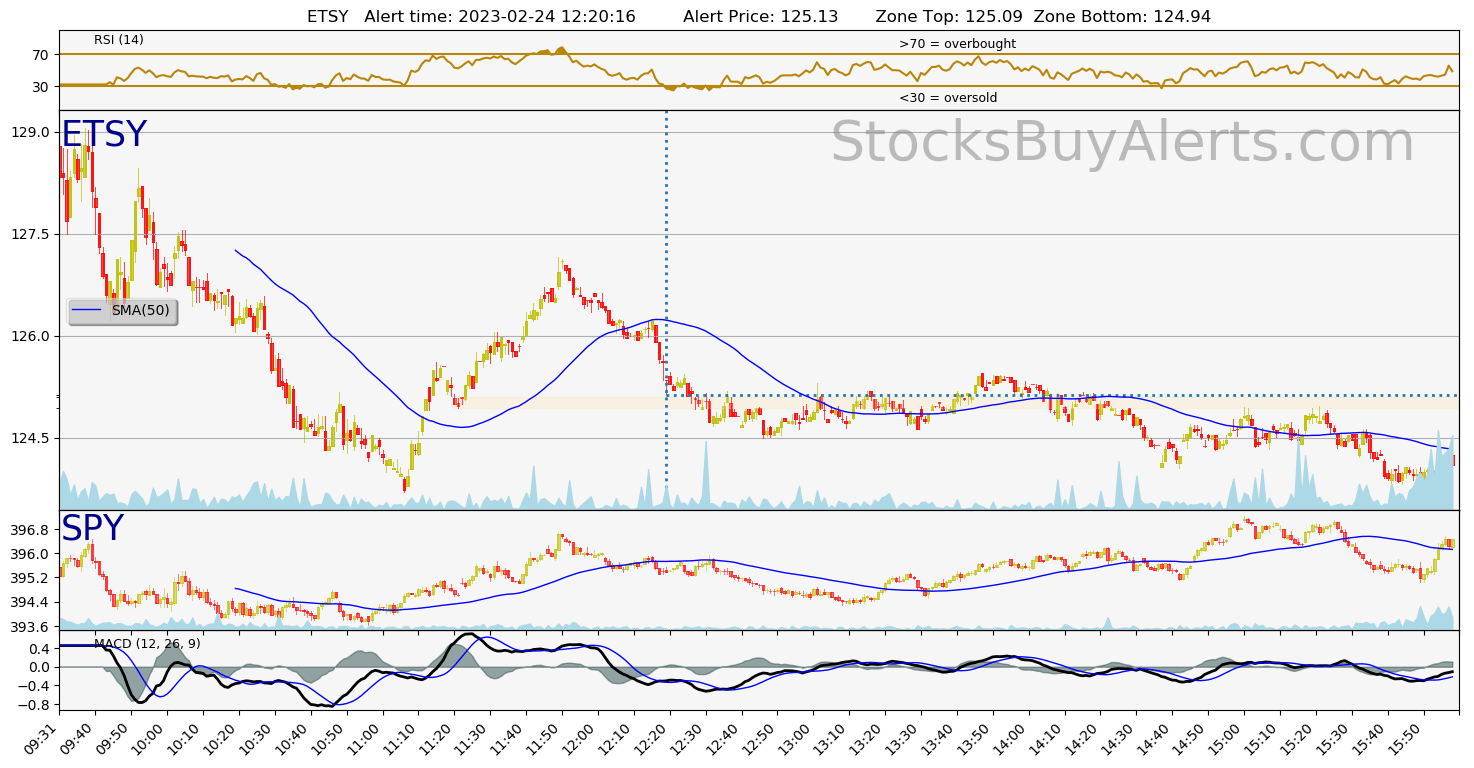Viewport: 1474px width, 768px height.
Task: Click the 'Alert Price: 125.13' title text
Action: pos(761,16)
